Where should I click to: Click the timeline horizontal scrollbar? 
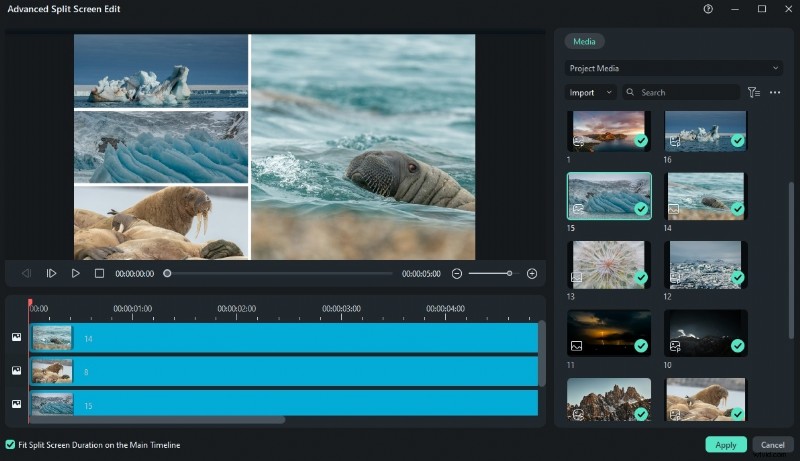[157, 420]
